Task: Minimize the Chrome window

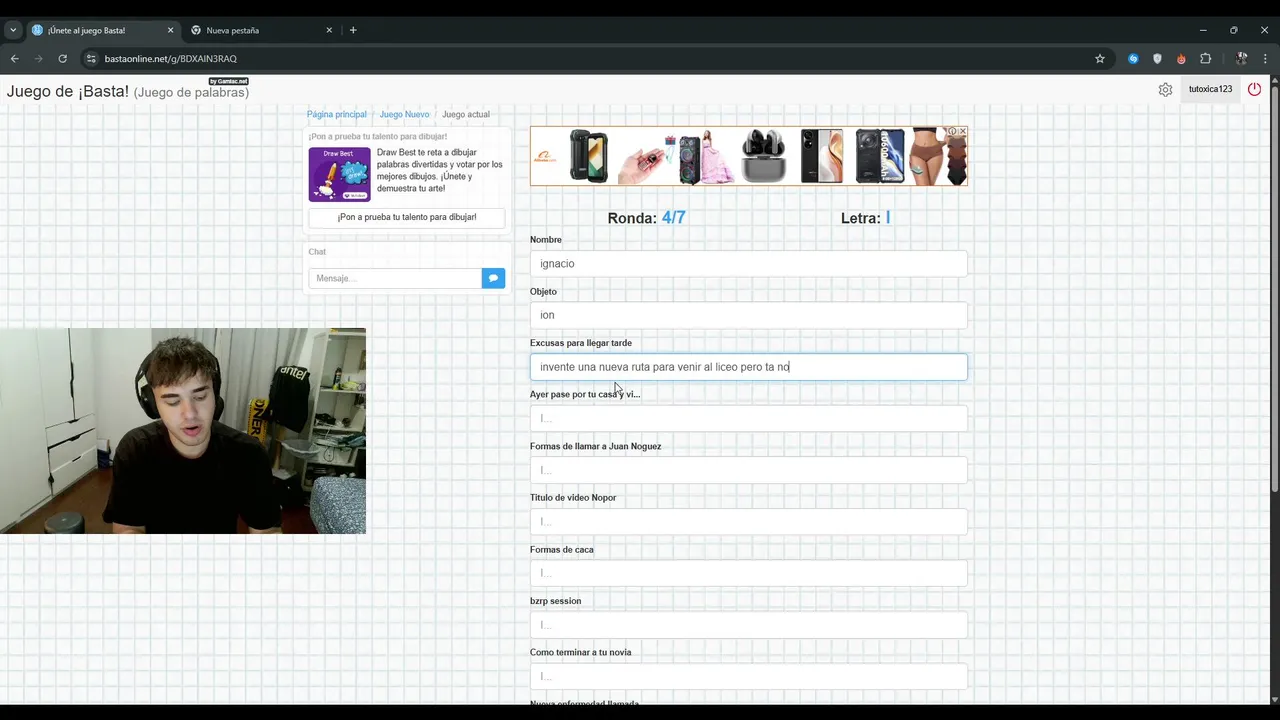Action: (1203, 30)
